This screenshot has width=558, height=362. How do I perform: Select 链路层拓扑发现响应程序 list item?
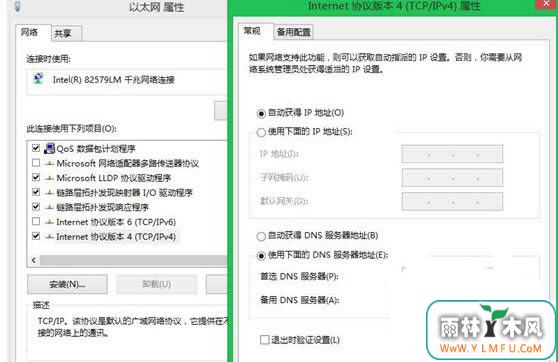click(x=102, y=207)
